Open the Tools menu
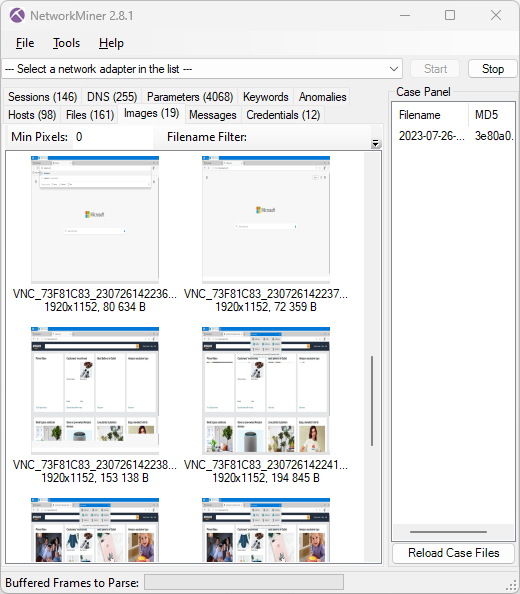520x594 pixels. (x=66, y=43)
